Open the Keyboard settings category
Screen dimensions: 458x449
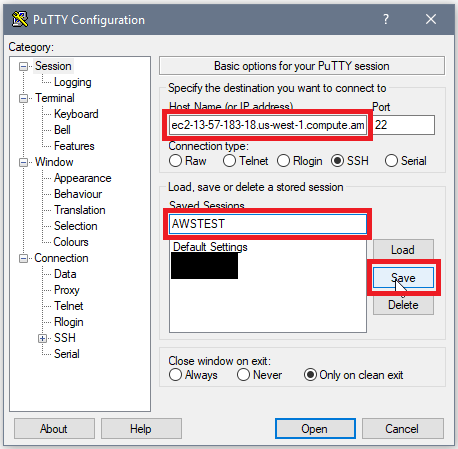76,114
